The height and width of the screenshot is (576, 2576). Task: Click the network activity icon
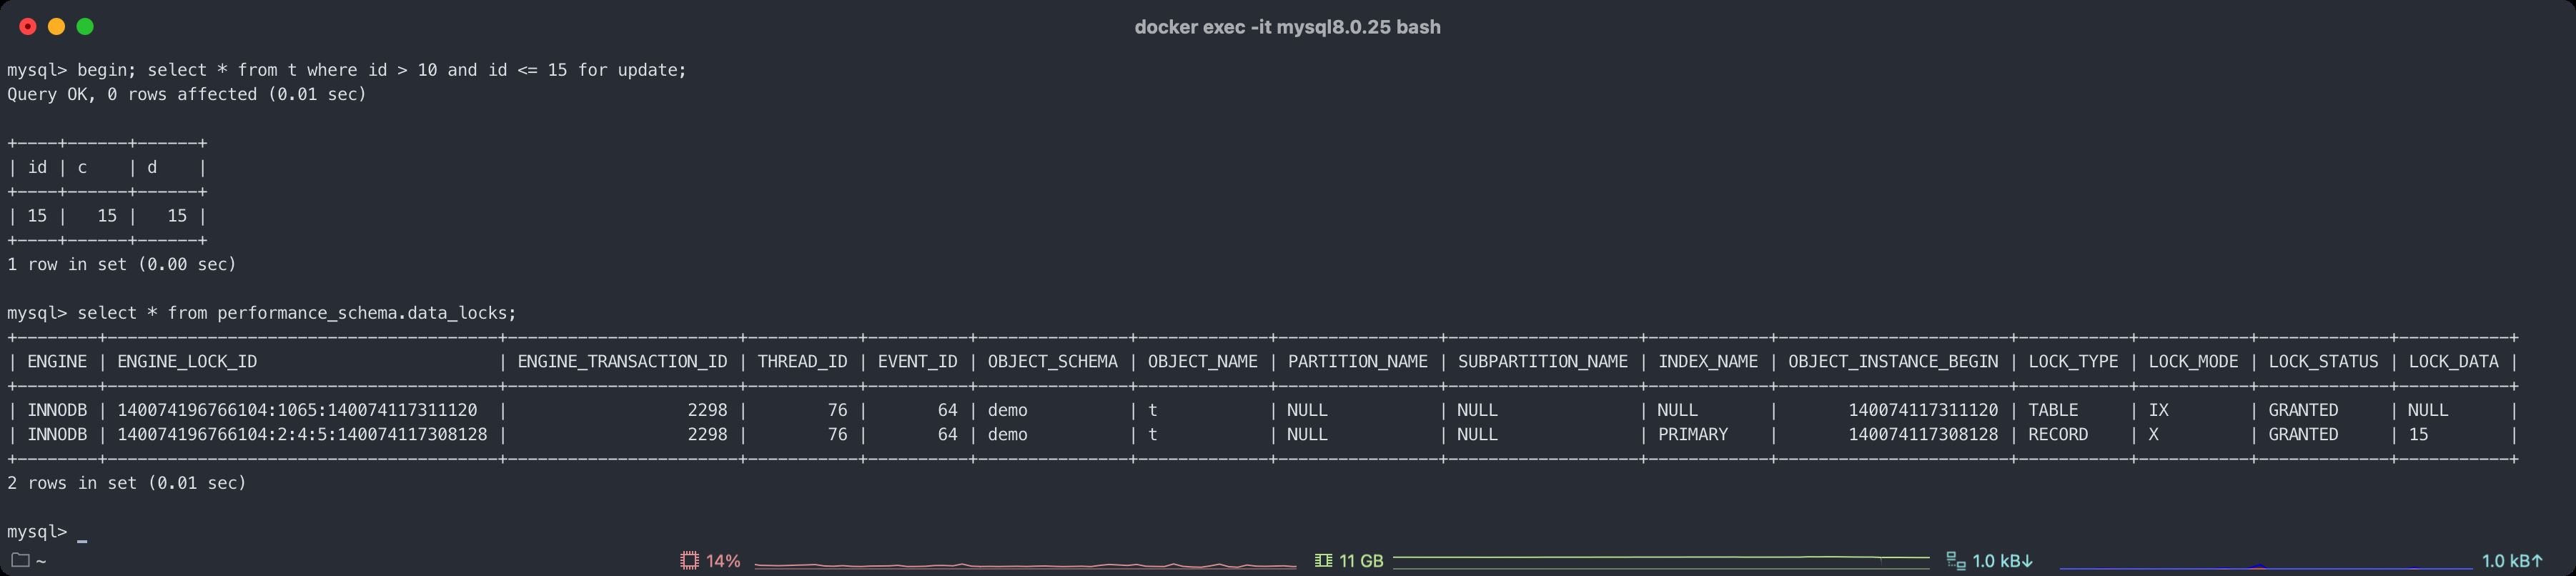click(1956, 561)
